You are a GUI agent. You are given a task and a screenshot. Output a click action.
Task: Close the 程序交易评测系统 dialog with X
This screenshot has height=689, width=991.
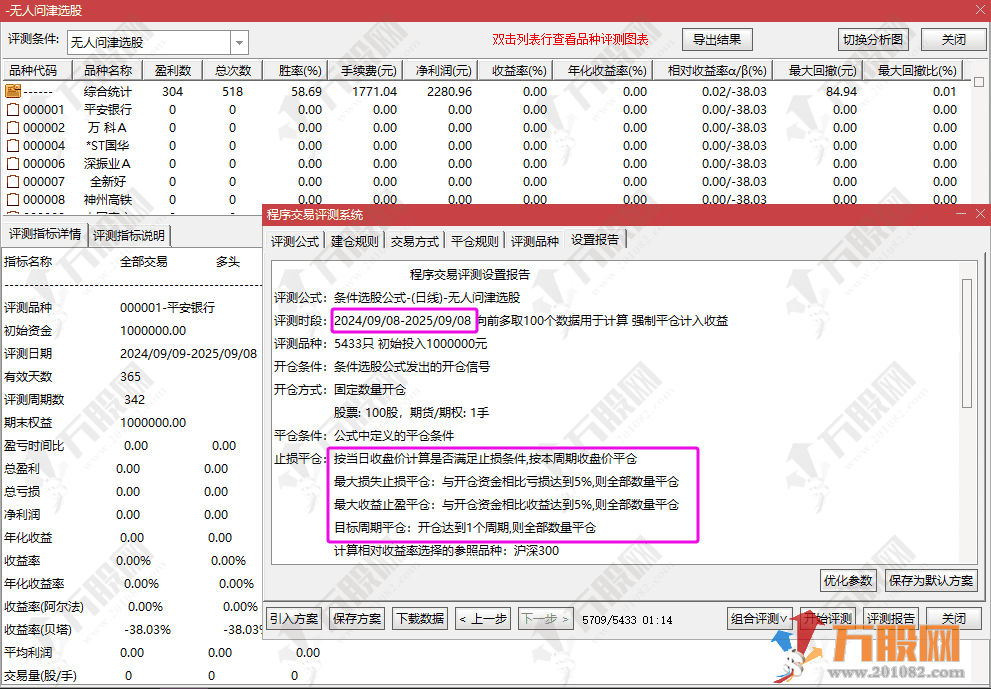click(980, 214)
